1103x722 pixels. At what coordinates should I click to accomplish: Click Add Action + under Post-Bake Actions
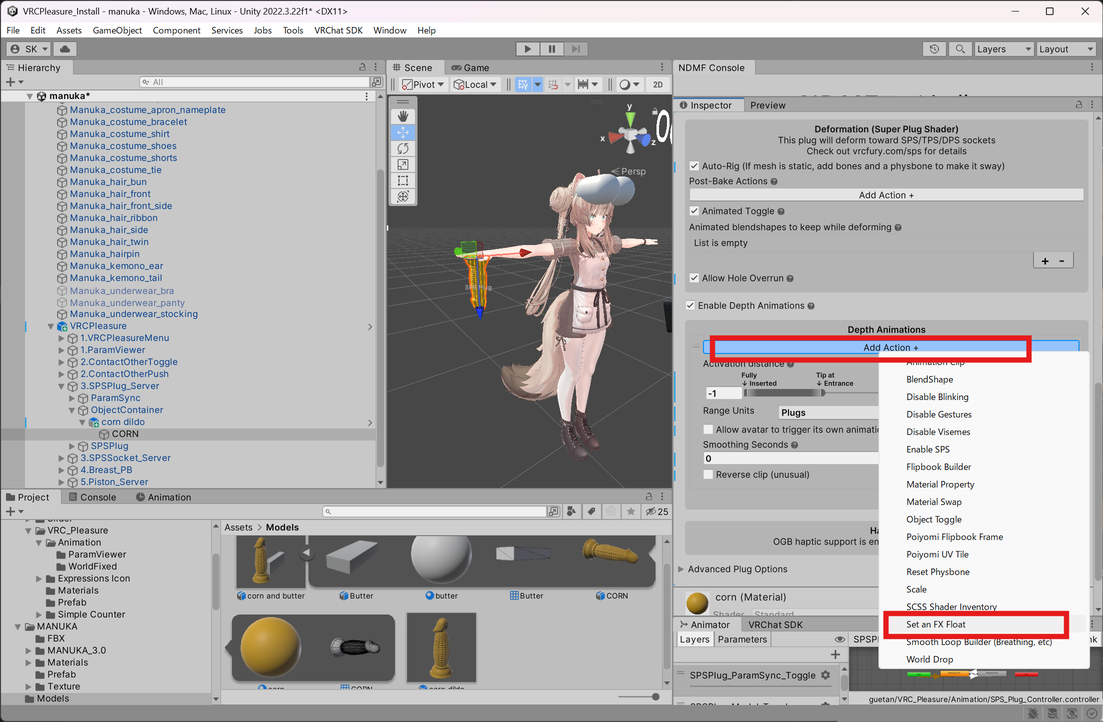click(886, 195)
